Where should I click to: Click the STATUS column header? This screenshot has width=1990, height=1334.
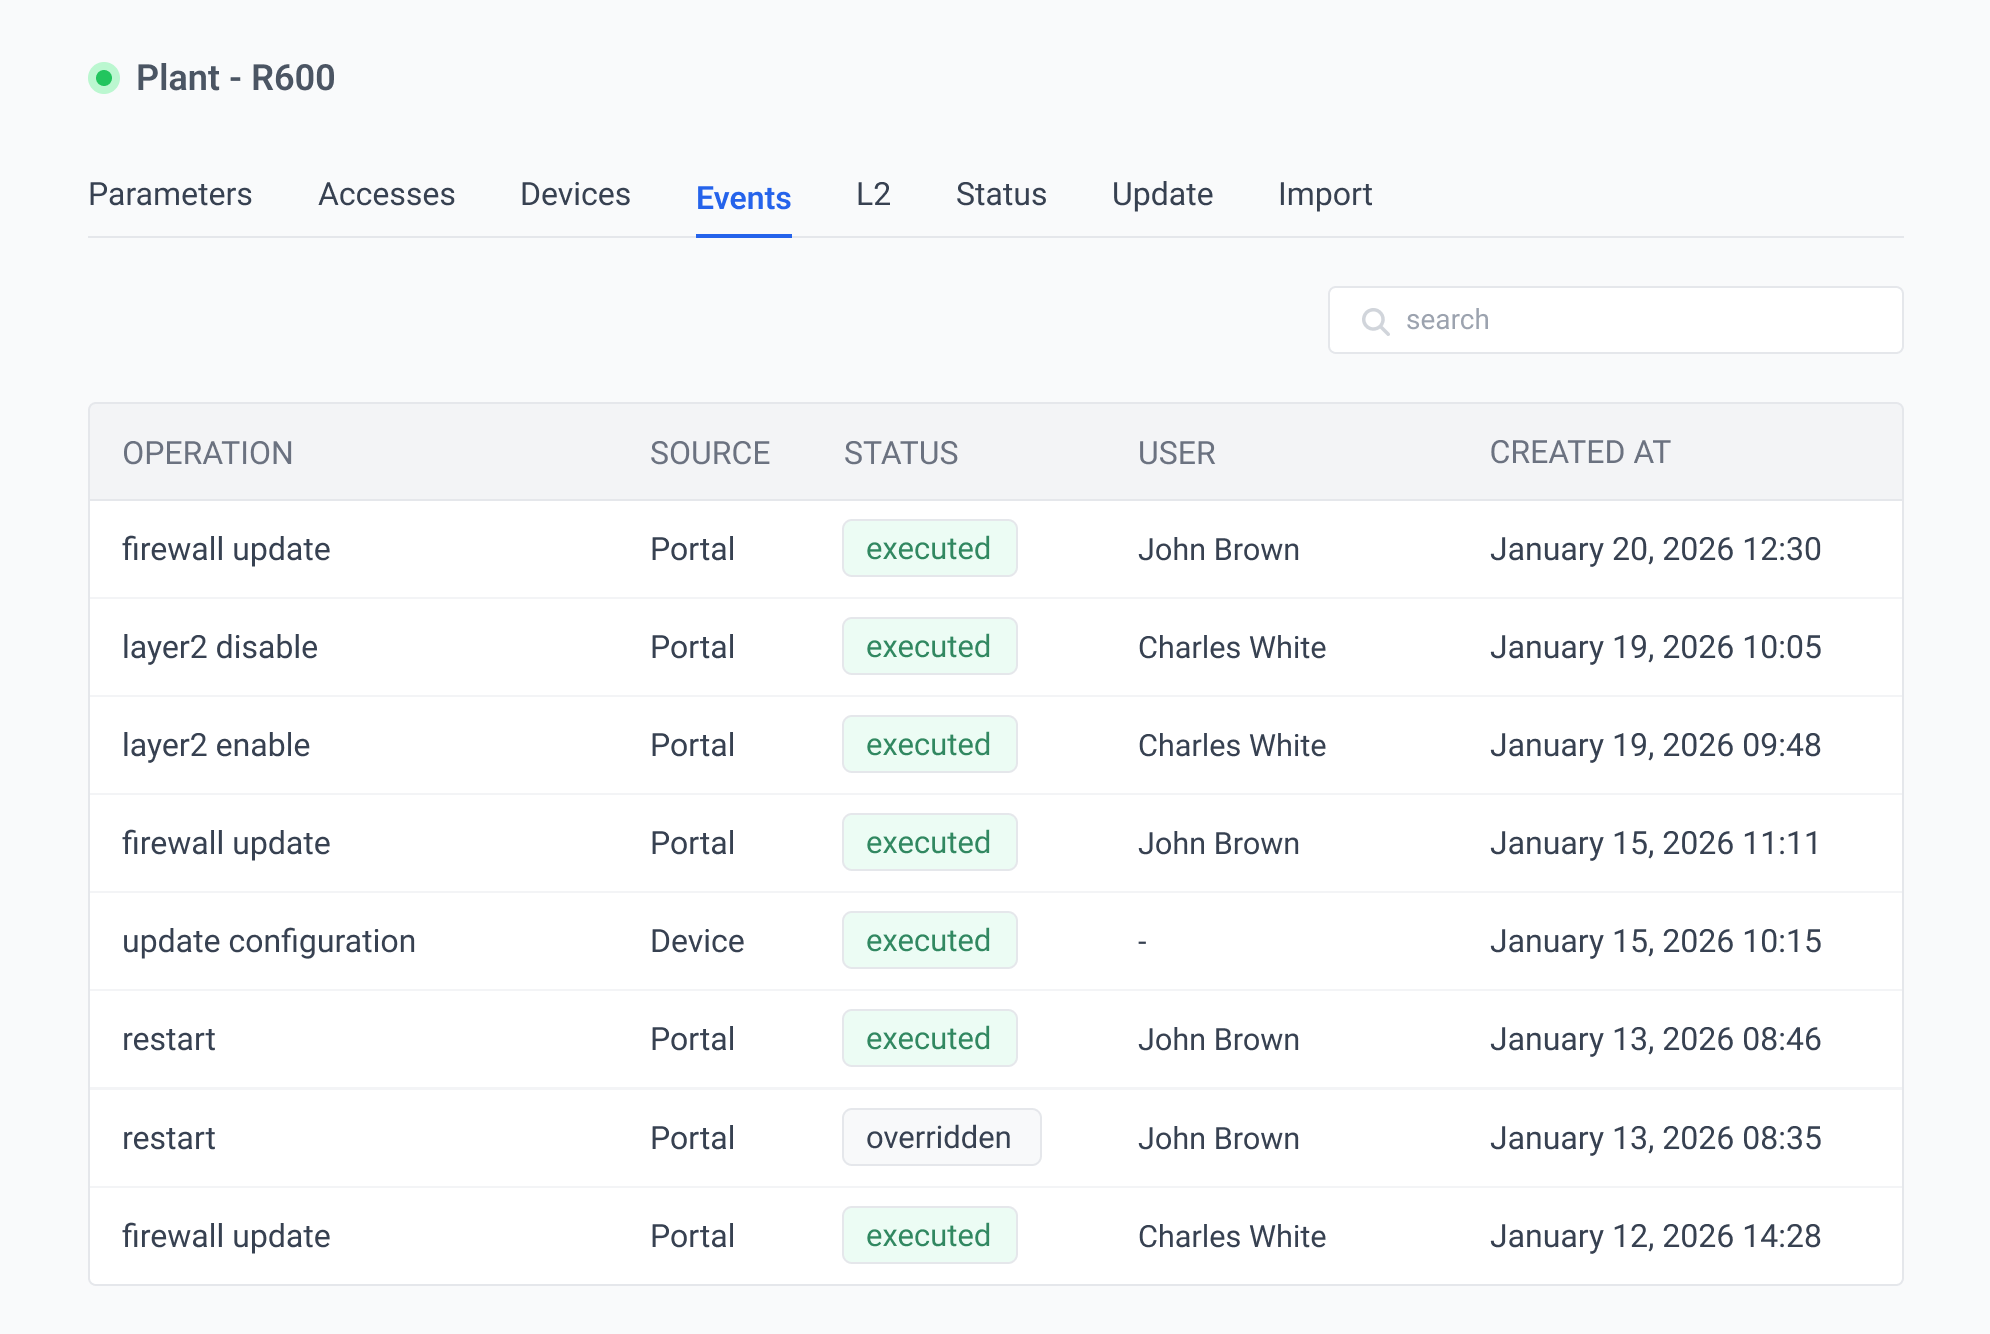pyautogui.click(x=900, y=453)
